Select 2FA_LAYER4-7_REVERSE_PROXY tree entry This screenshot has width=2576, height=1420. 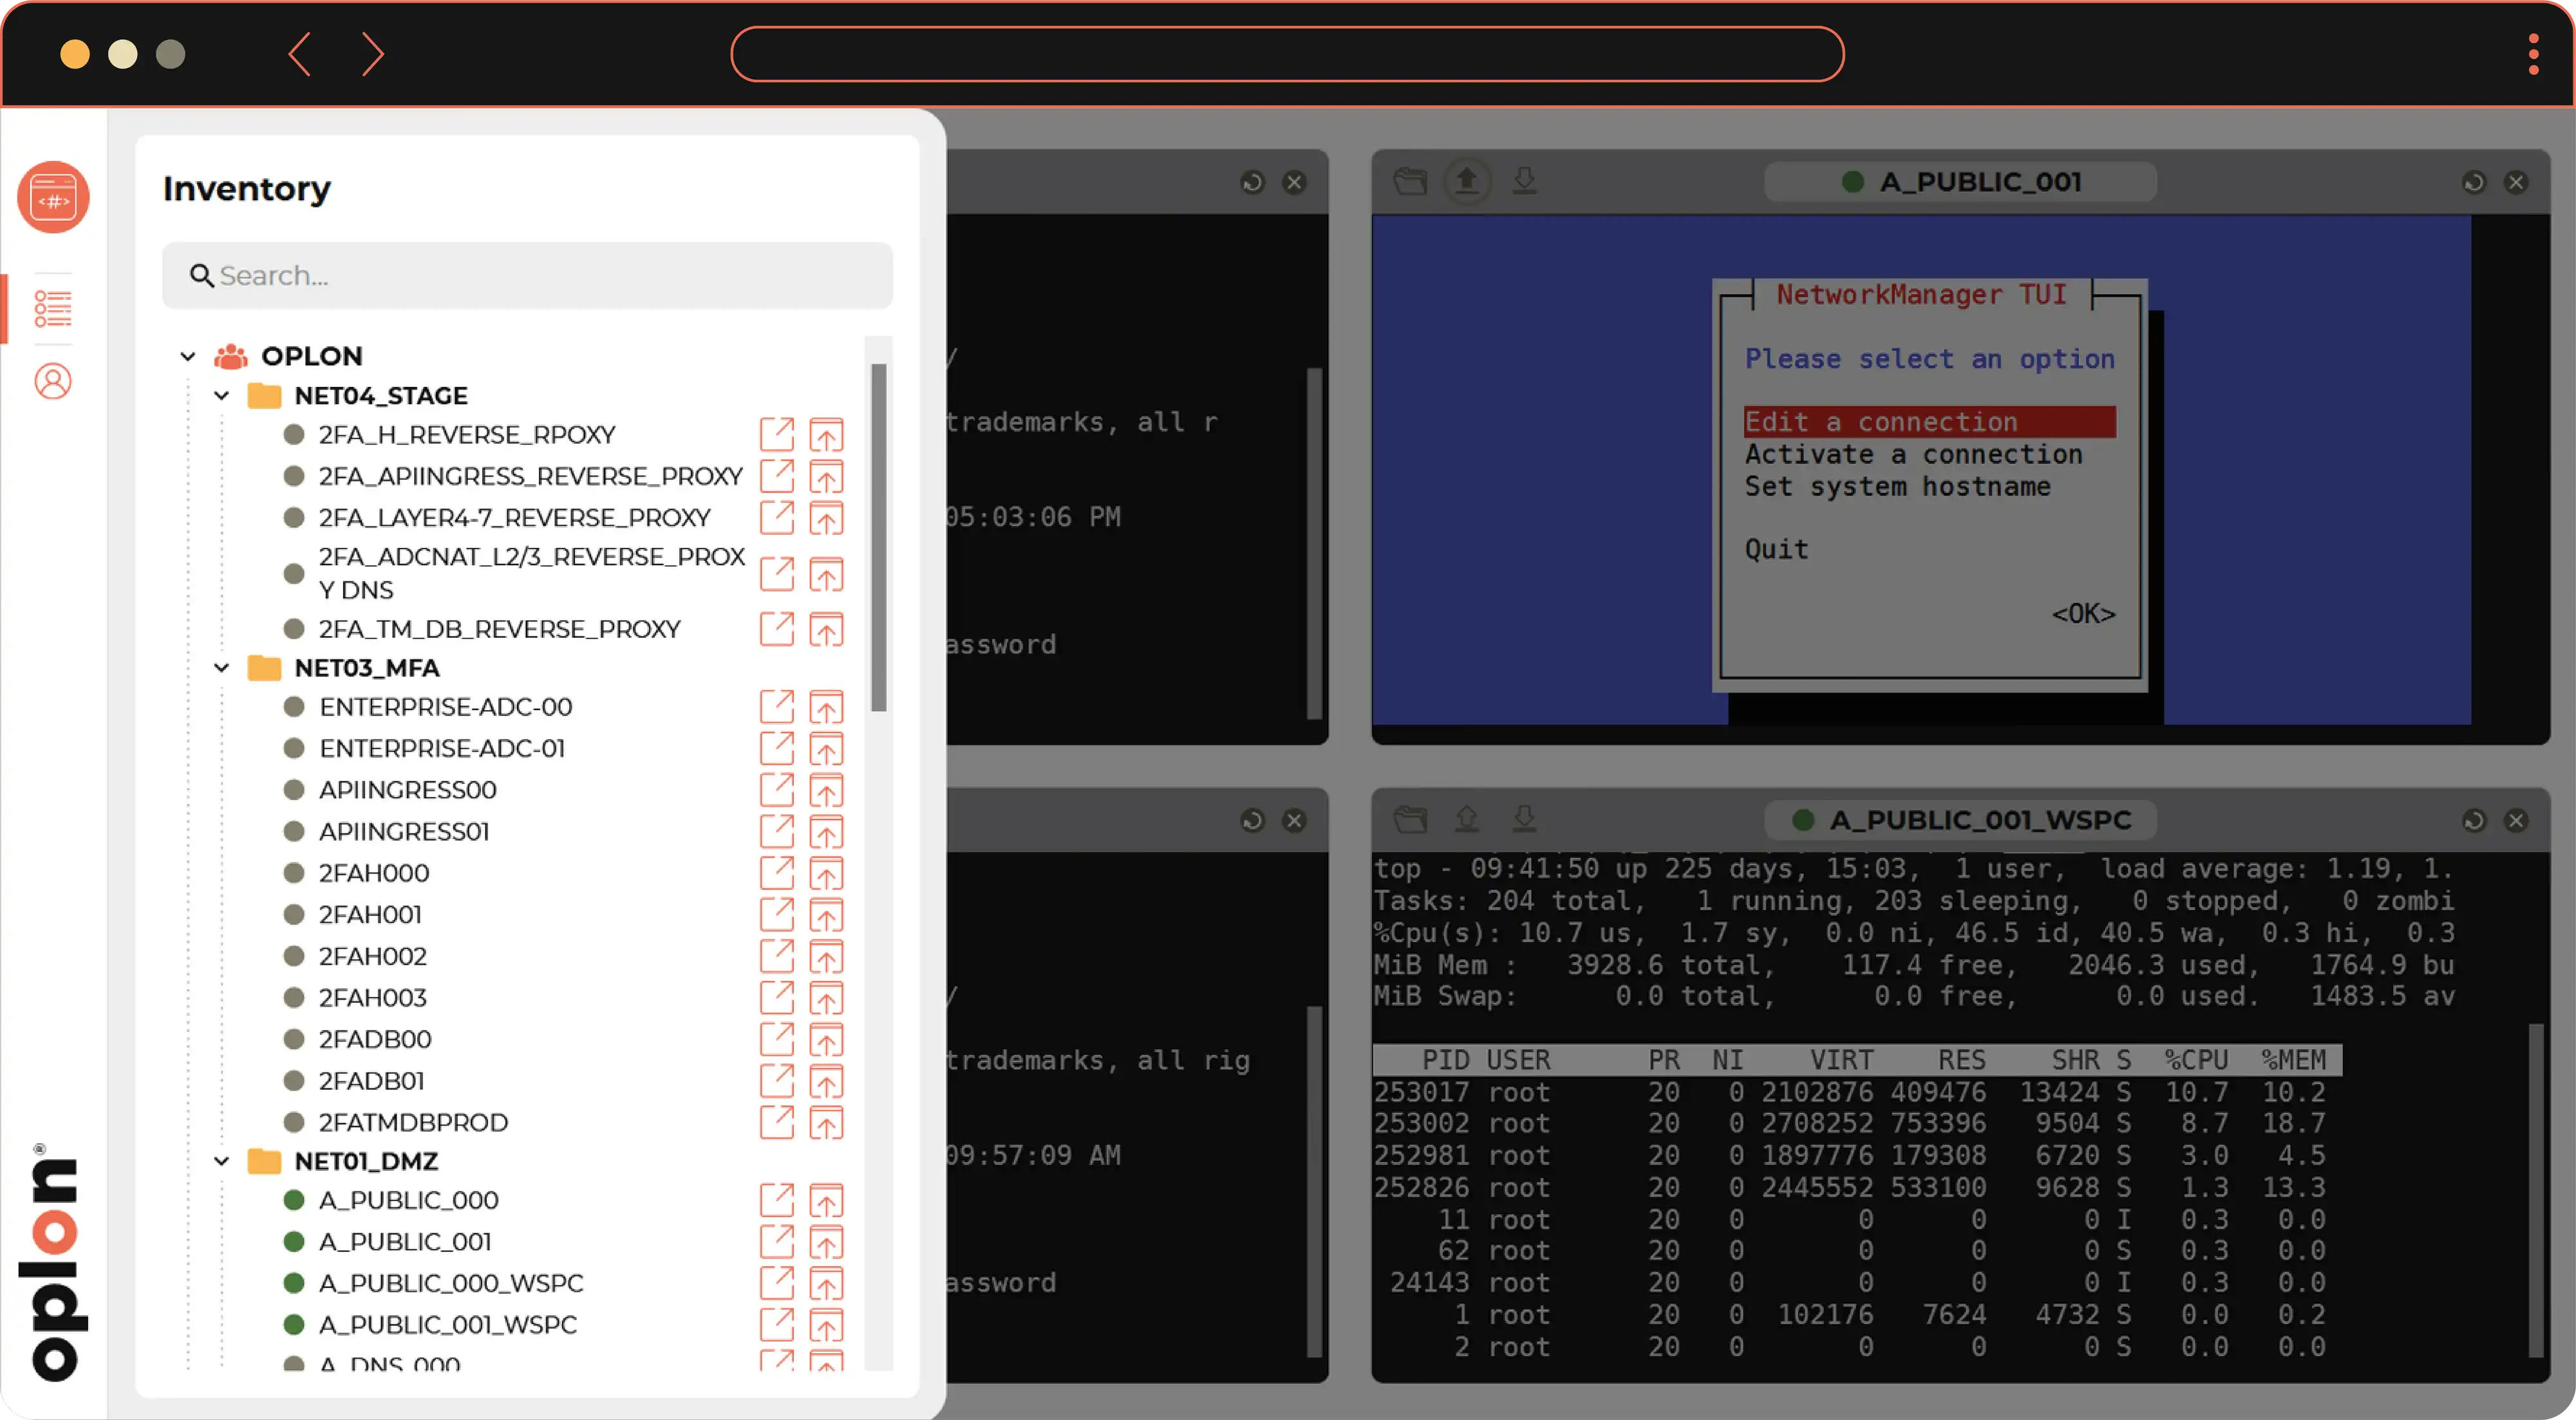click(514, 518)
